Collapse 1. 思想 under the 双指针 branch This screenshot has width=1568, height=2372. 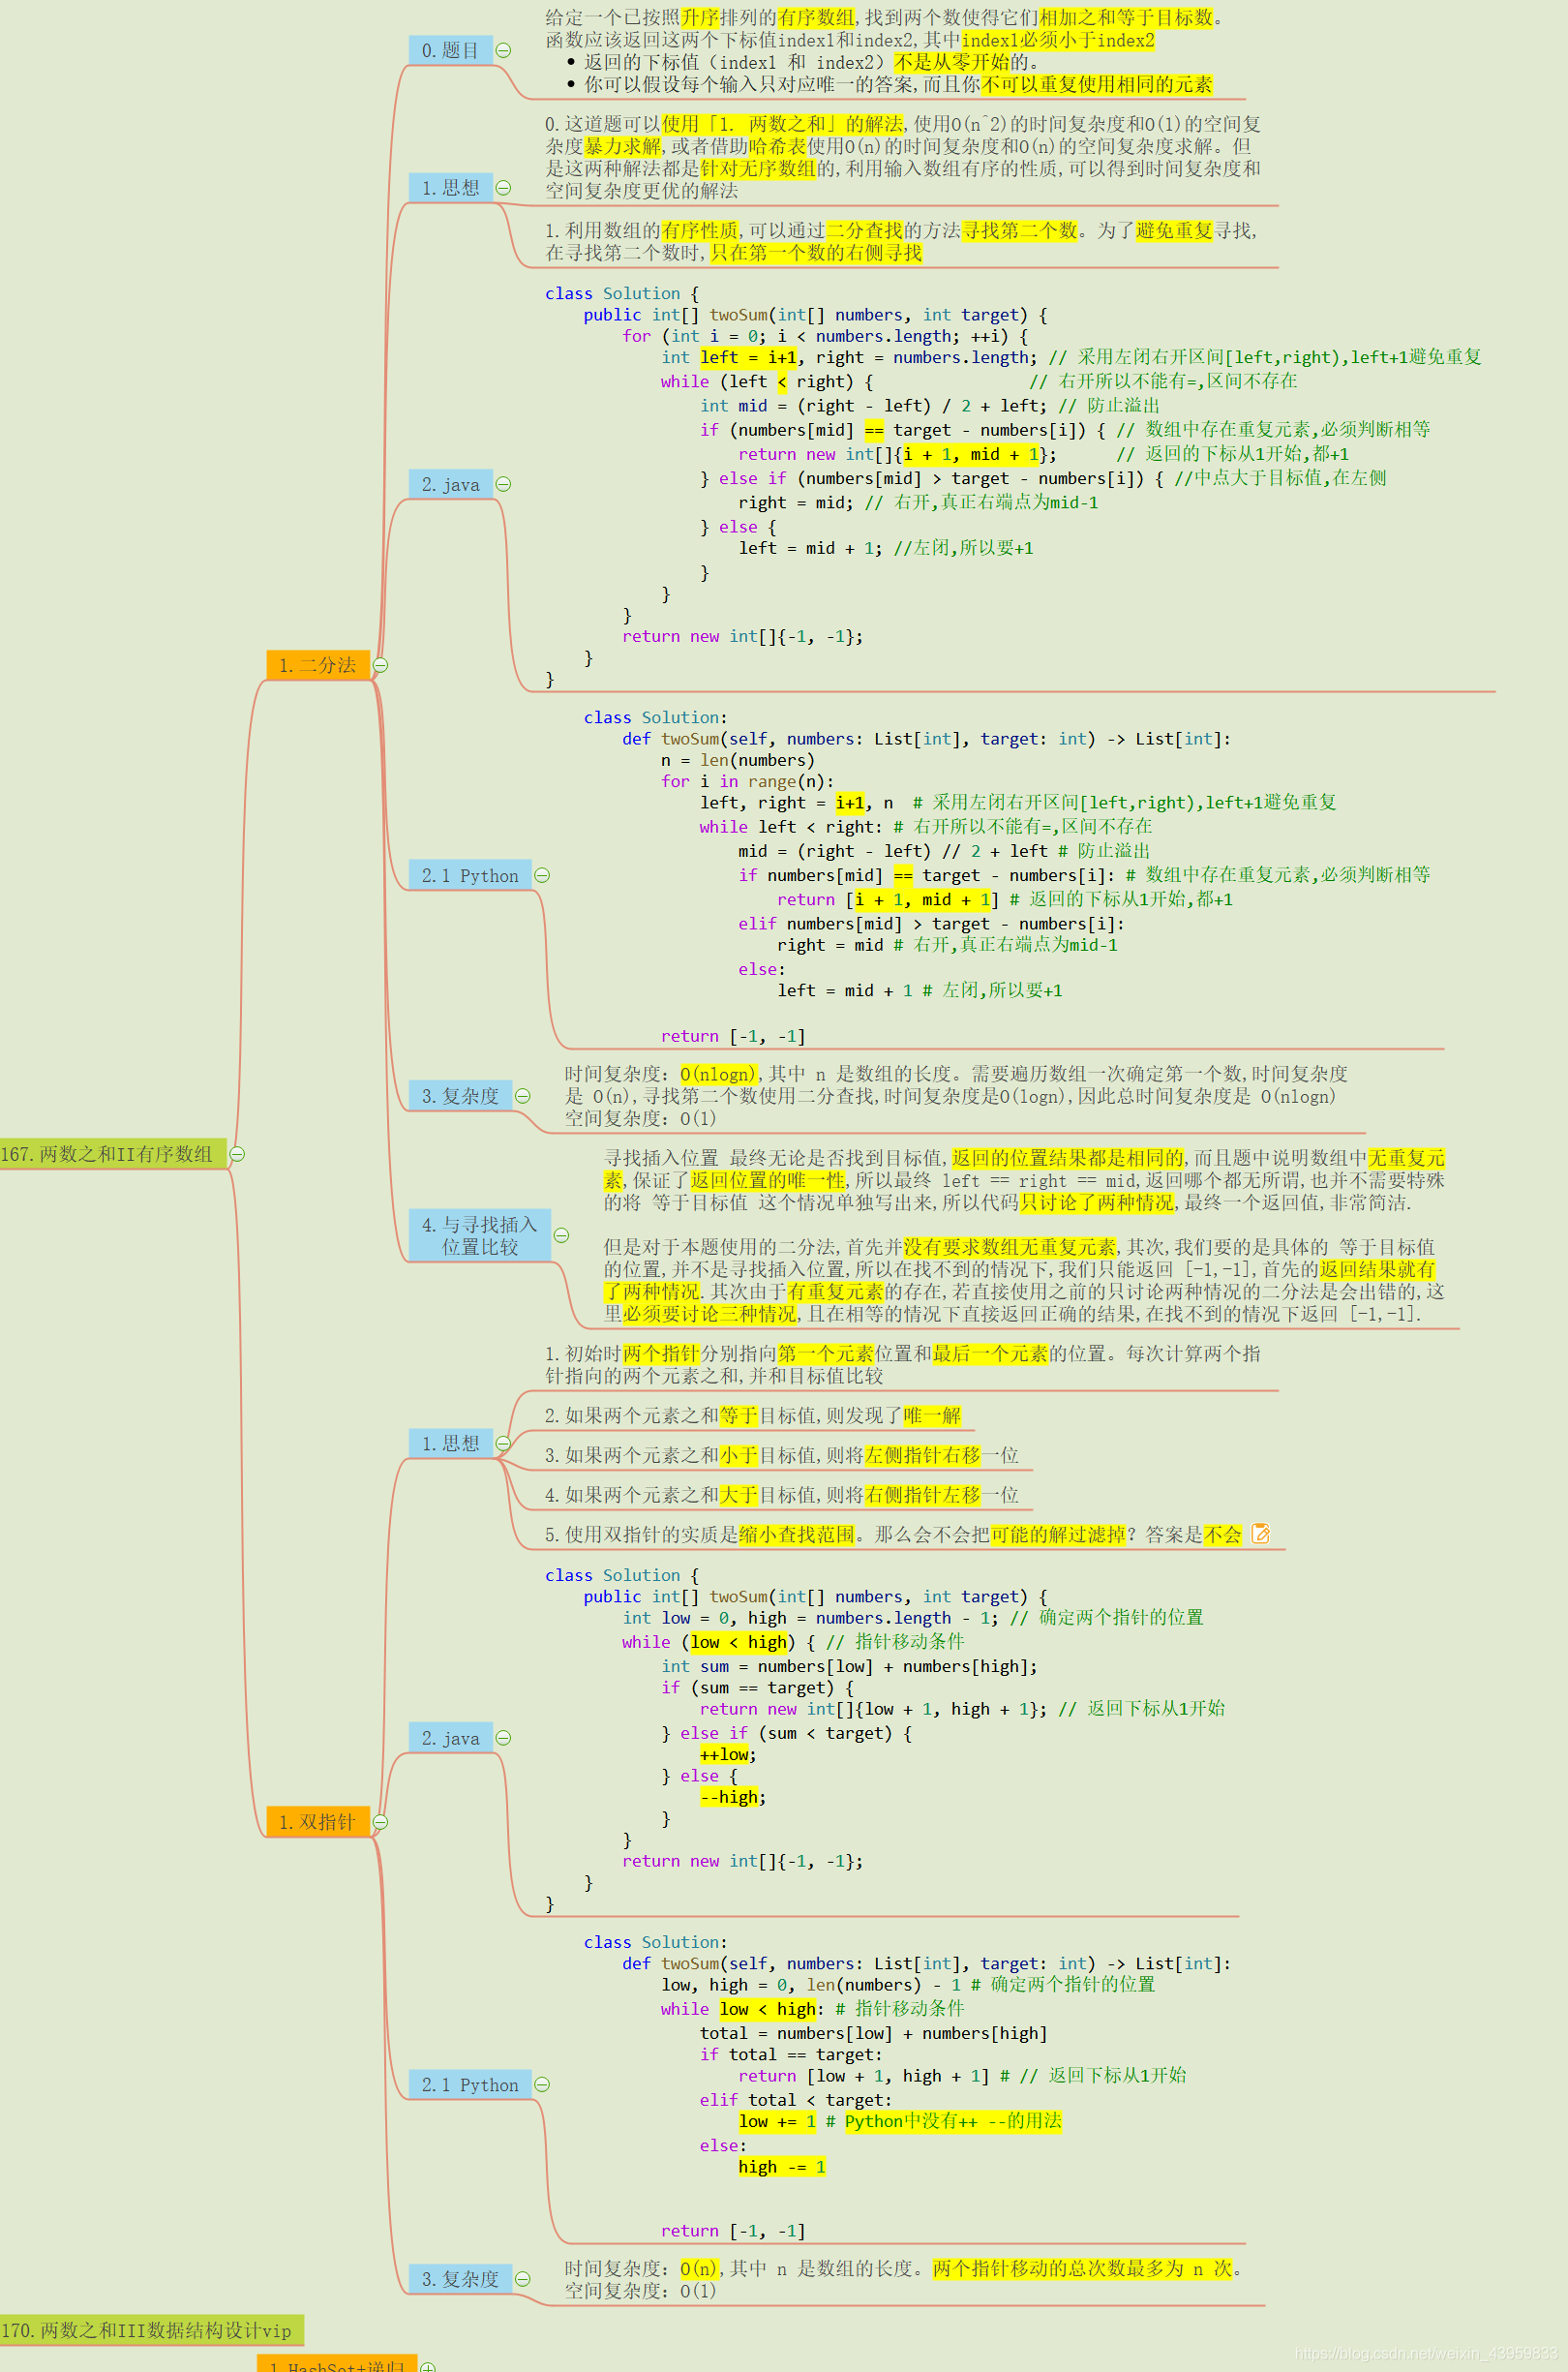pyautogui.click(x=504, y=1443)
